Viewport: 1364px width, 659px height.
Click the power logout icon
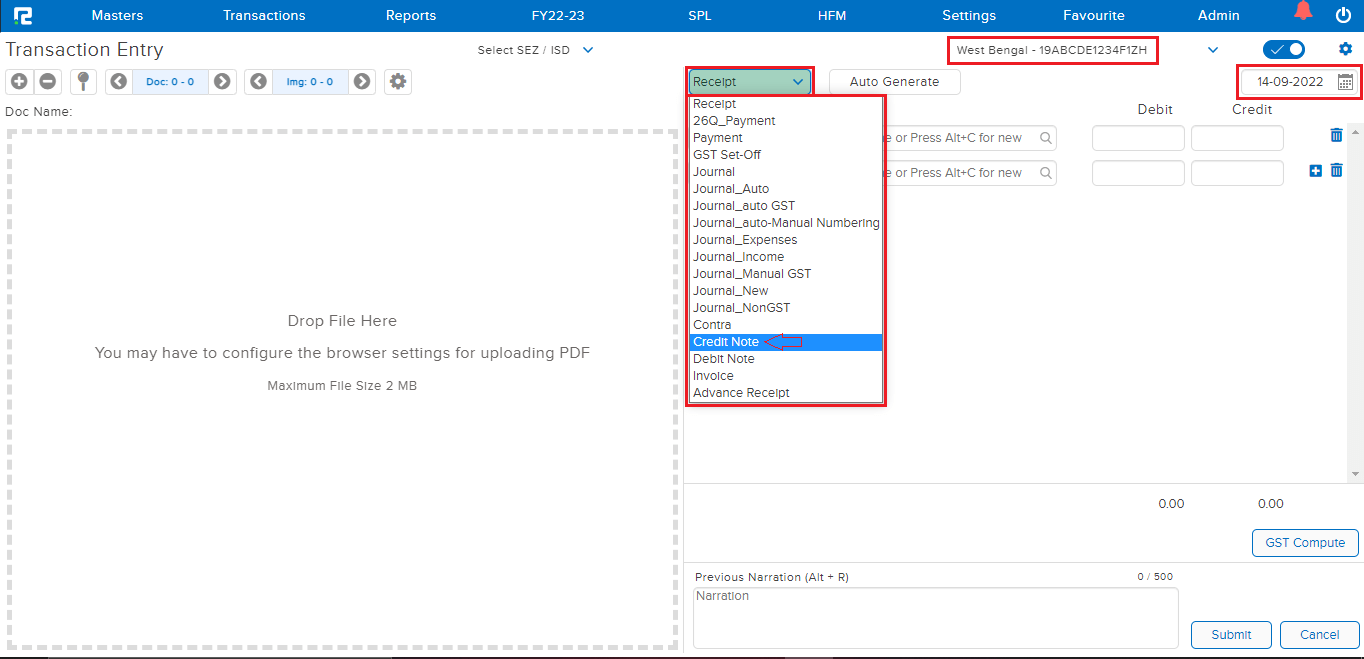point(1343,15)
